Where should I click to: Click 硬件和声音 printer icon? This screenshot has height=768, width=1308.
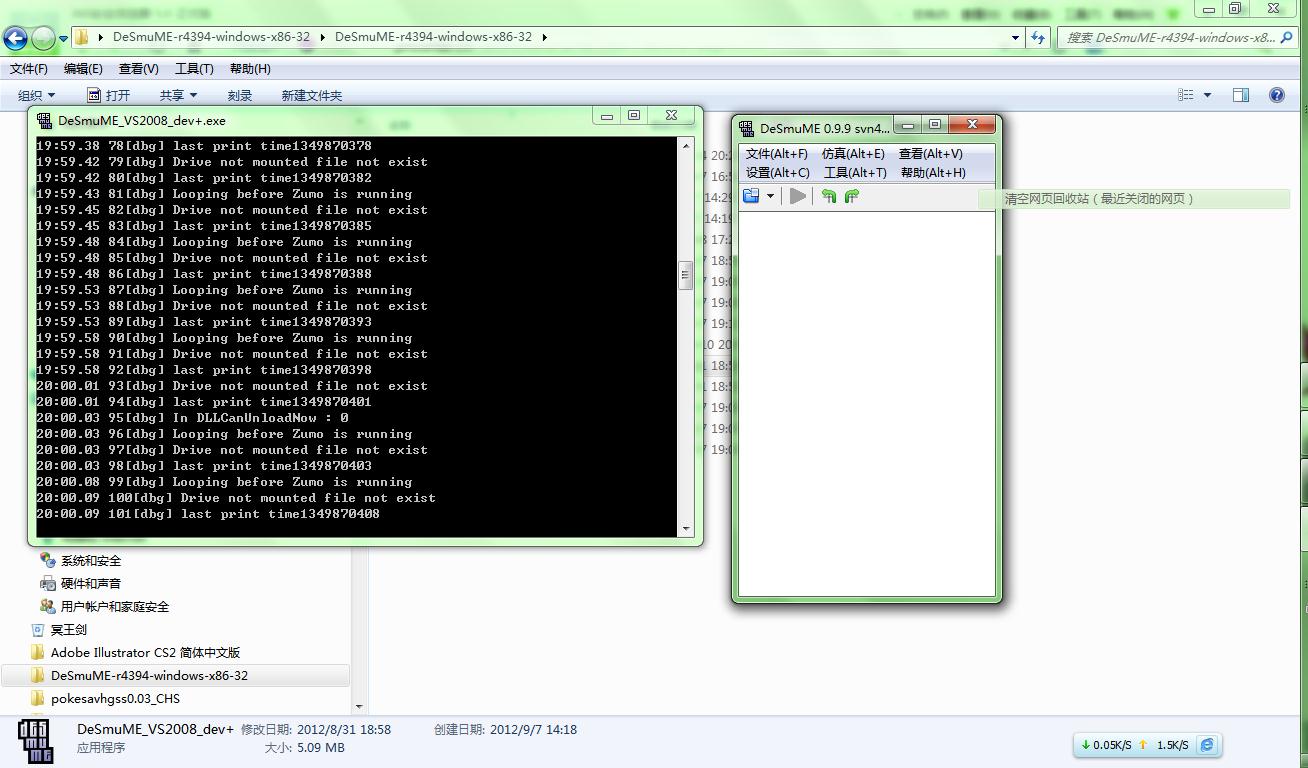pos(48,584)
